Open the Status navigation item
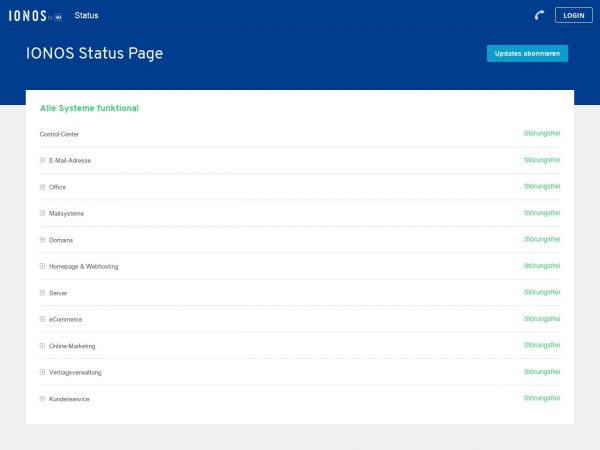The height and width of the screenshot is (450, 600). click(86, 16)
